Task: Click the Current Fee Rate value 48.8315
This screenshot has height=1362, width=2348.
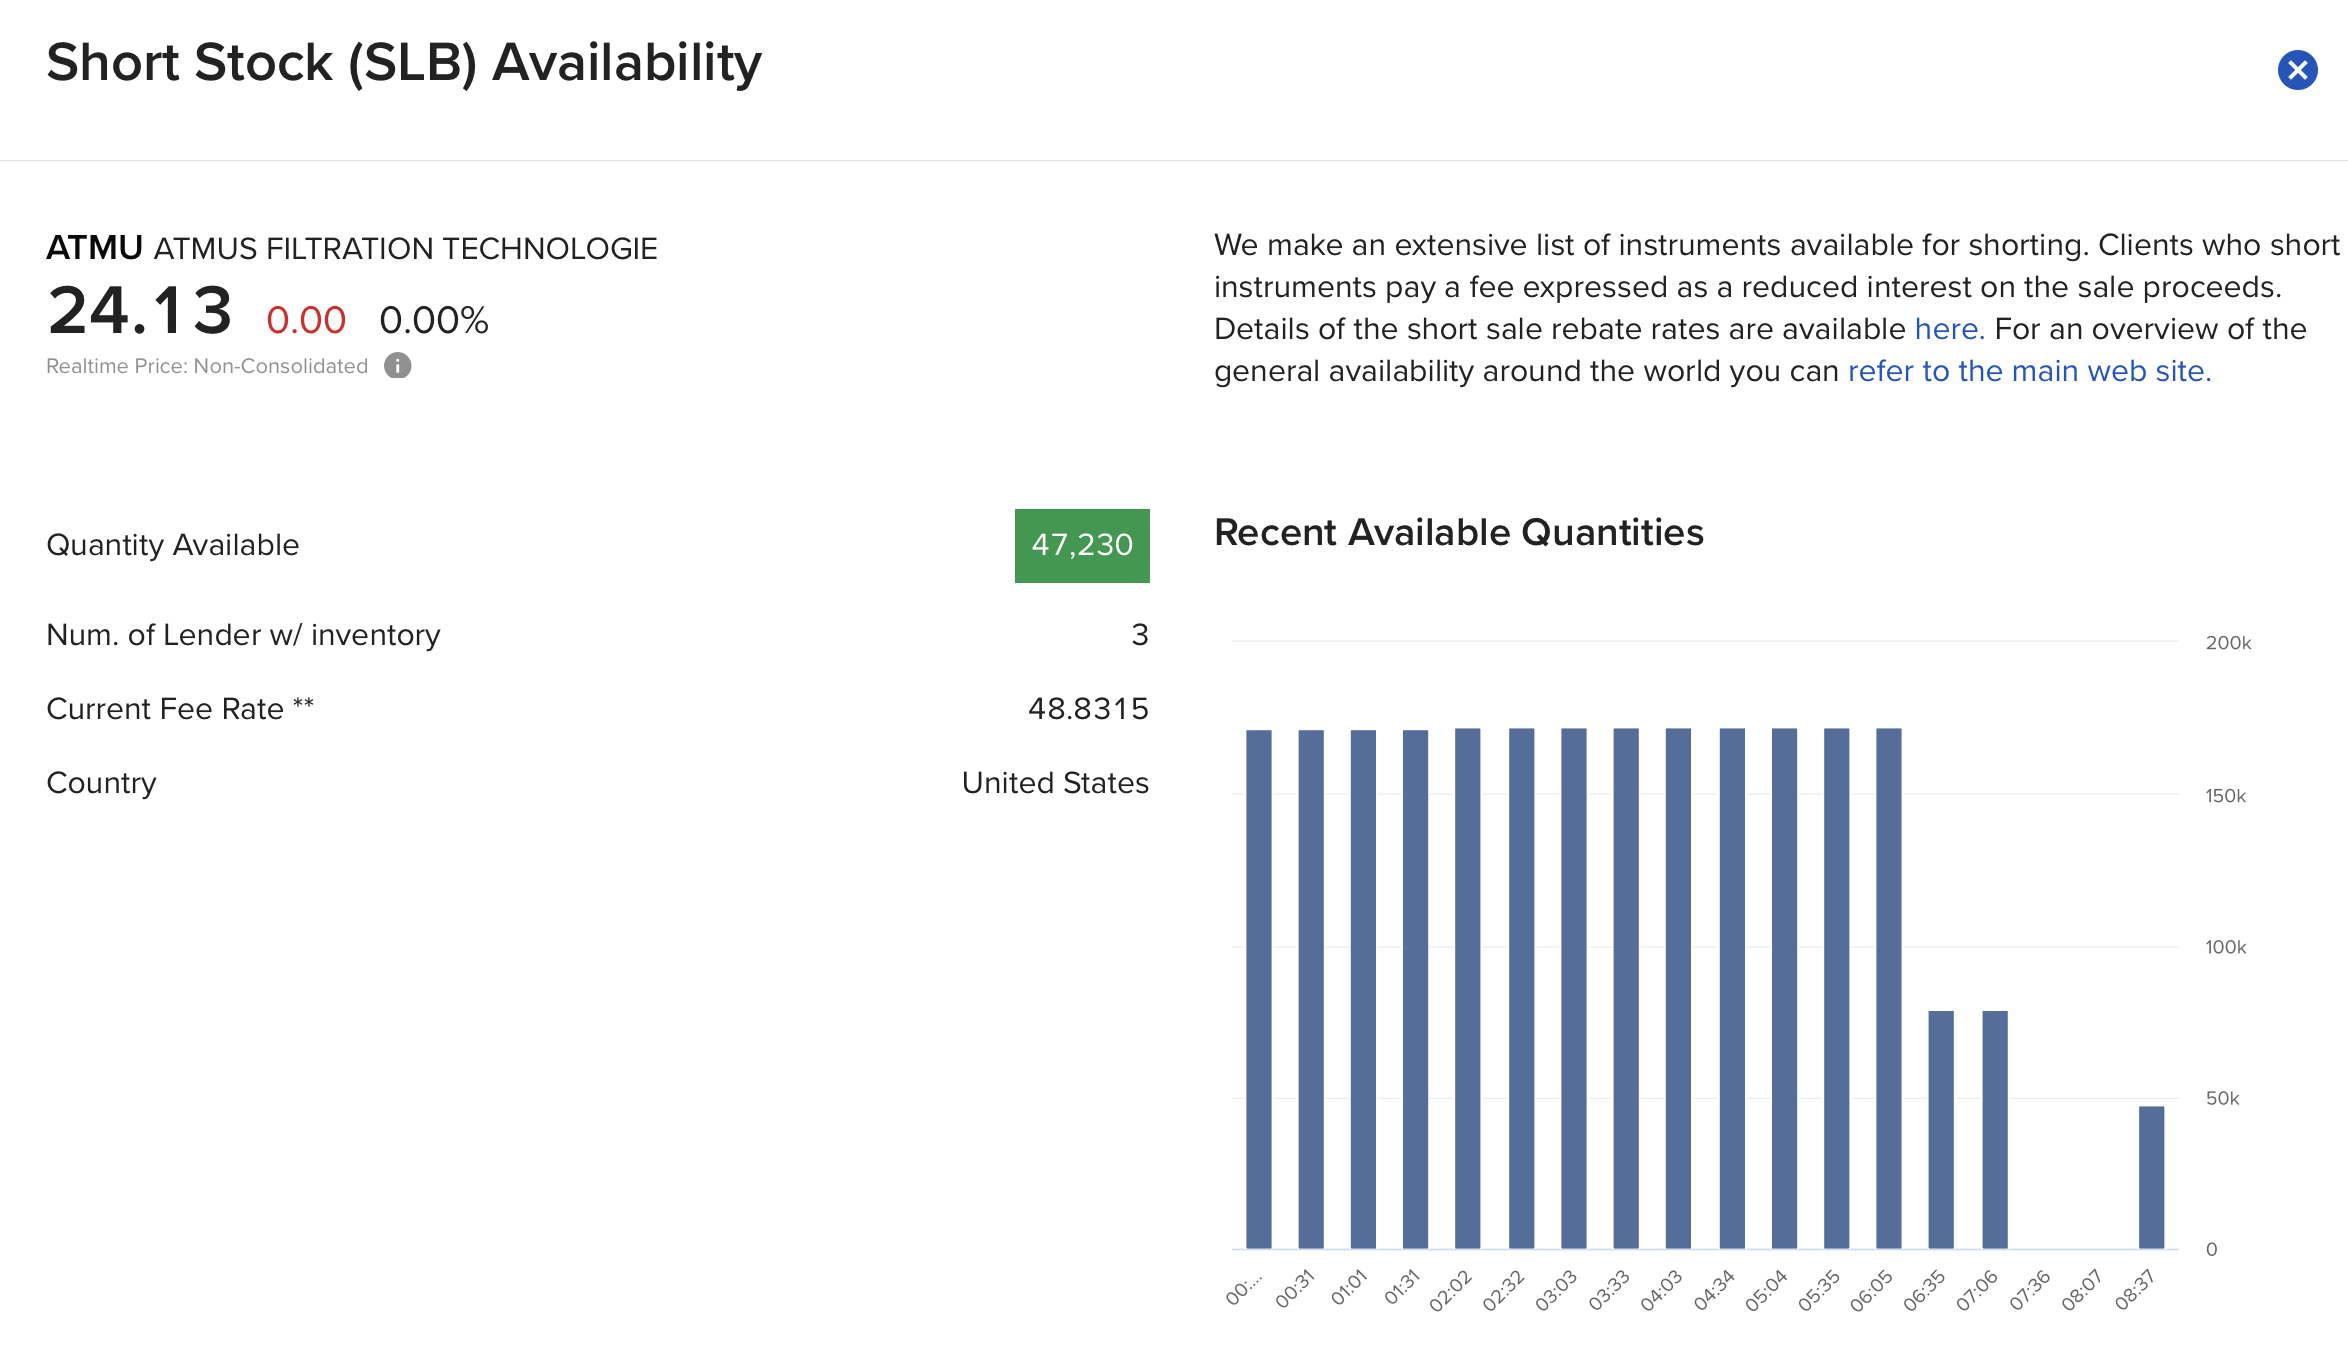Action: (x=1088, y=709)
